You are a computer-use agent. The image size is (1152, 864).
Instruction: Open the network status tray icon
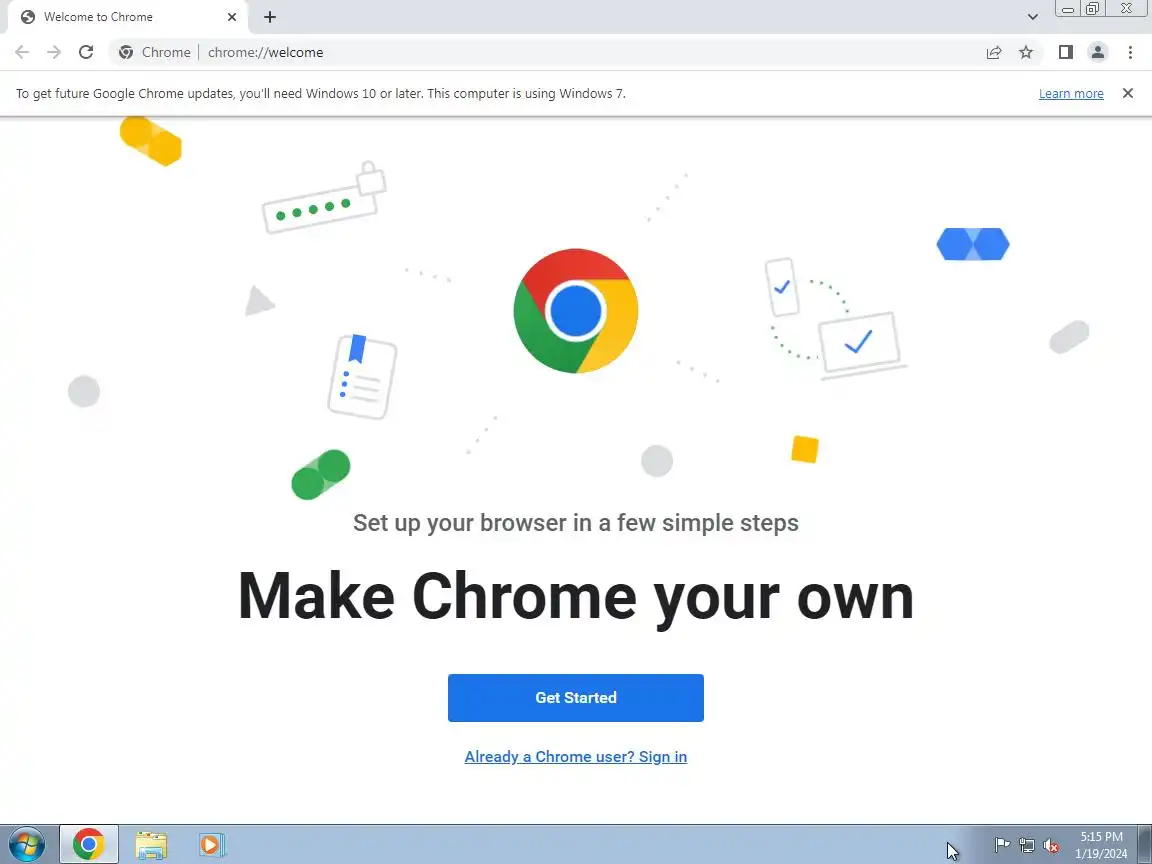tap(1027, 846)
